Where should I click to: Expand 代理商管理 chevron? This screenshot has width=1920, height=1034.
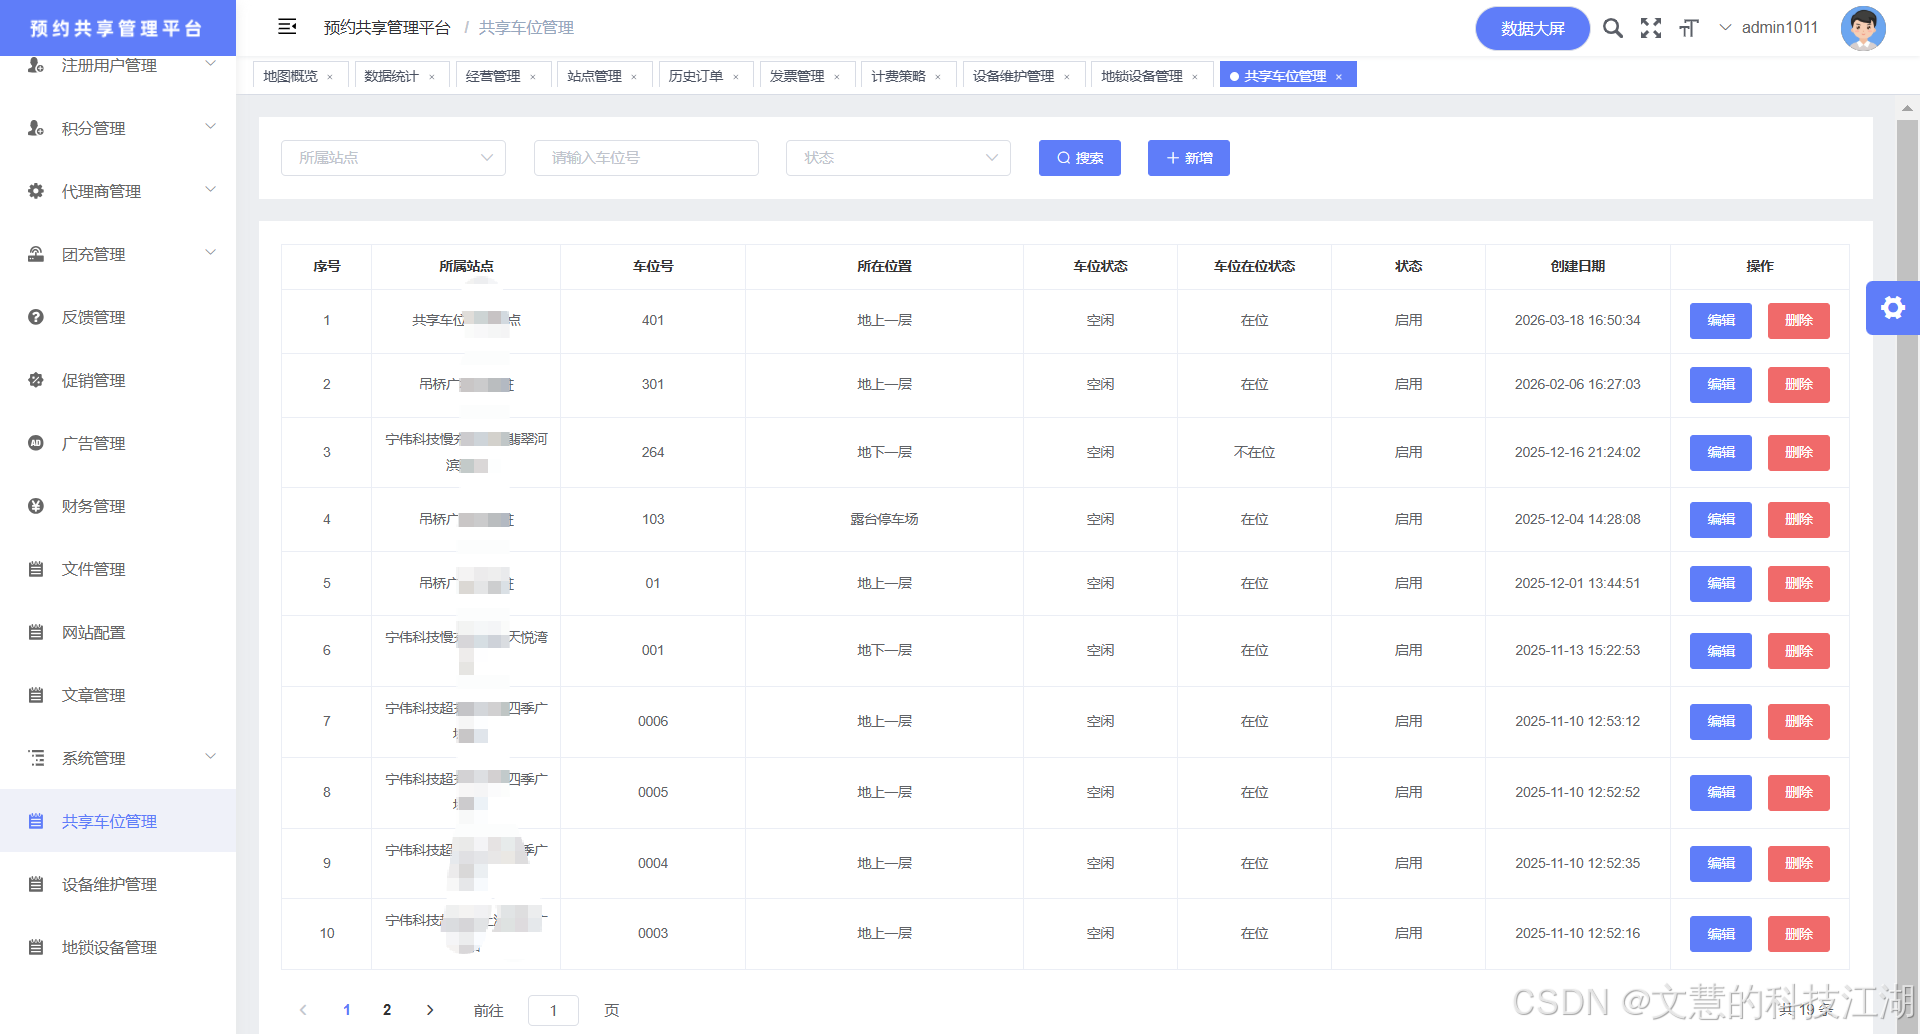[211, 189]
